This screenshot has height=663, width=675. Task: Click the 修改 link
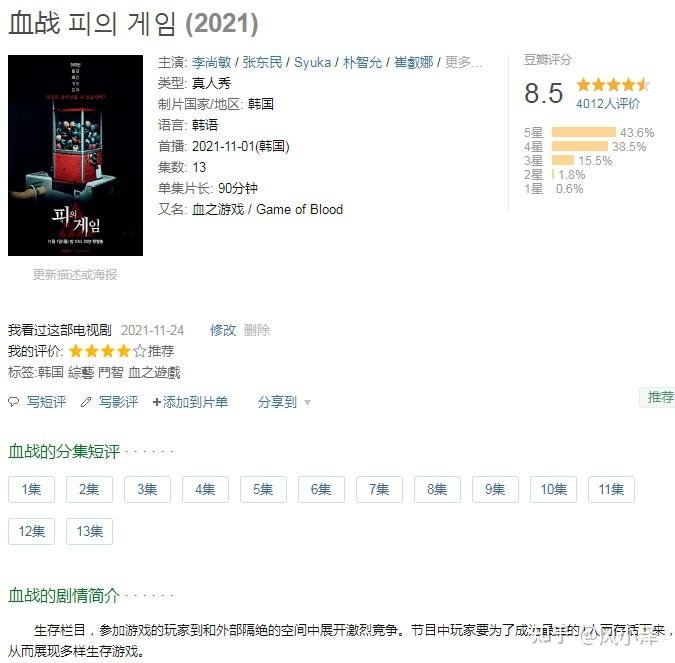click(223, 330)
